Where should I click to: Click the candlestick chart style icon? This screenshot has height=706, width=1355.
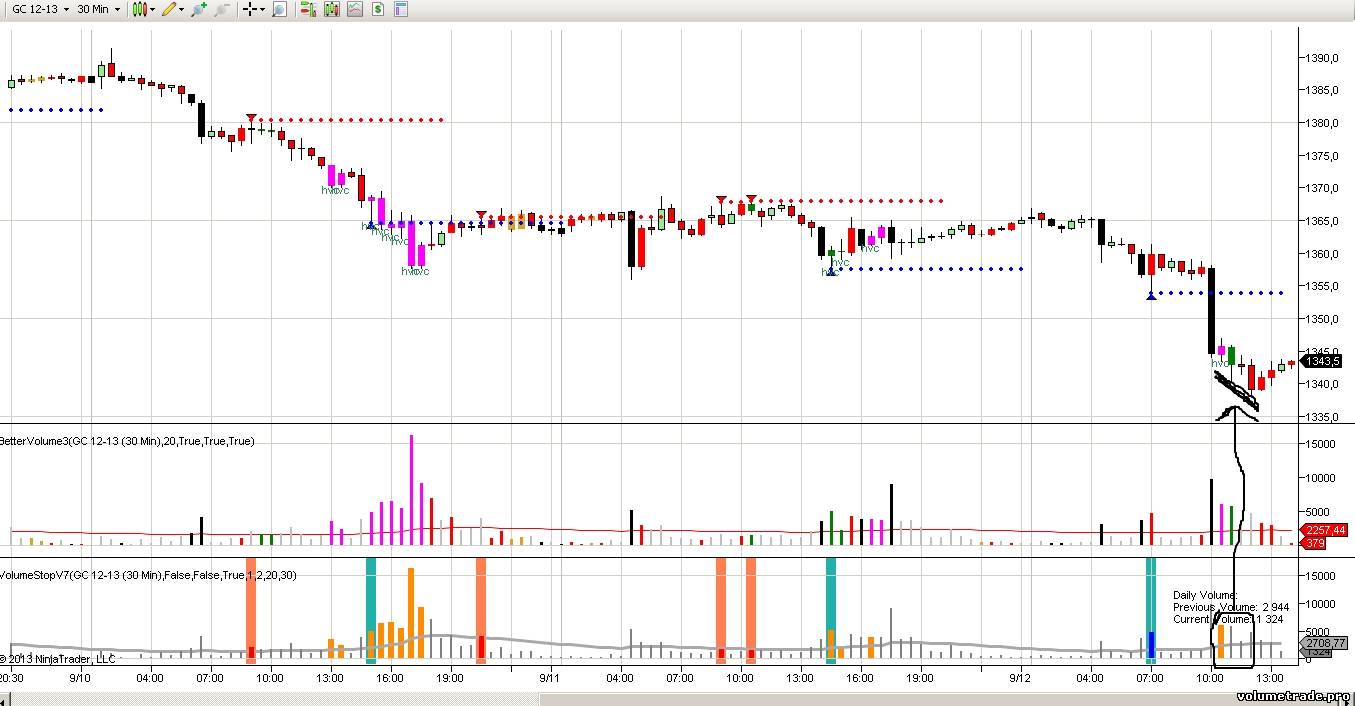pos(140,9)
